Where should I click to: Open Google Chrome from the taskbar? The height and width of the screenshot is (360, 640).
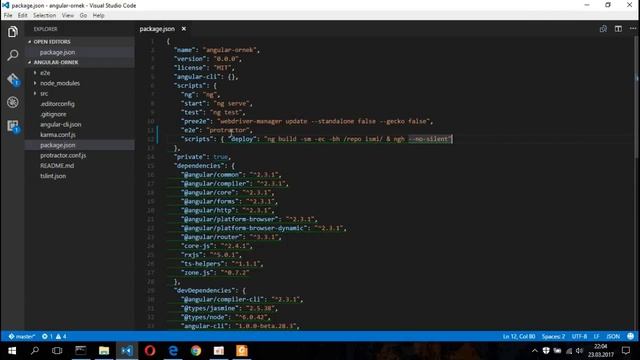coord(196,351)
